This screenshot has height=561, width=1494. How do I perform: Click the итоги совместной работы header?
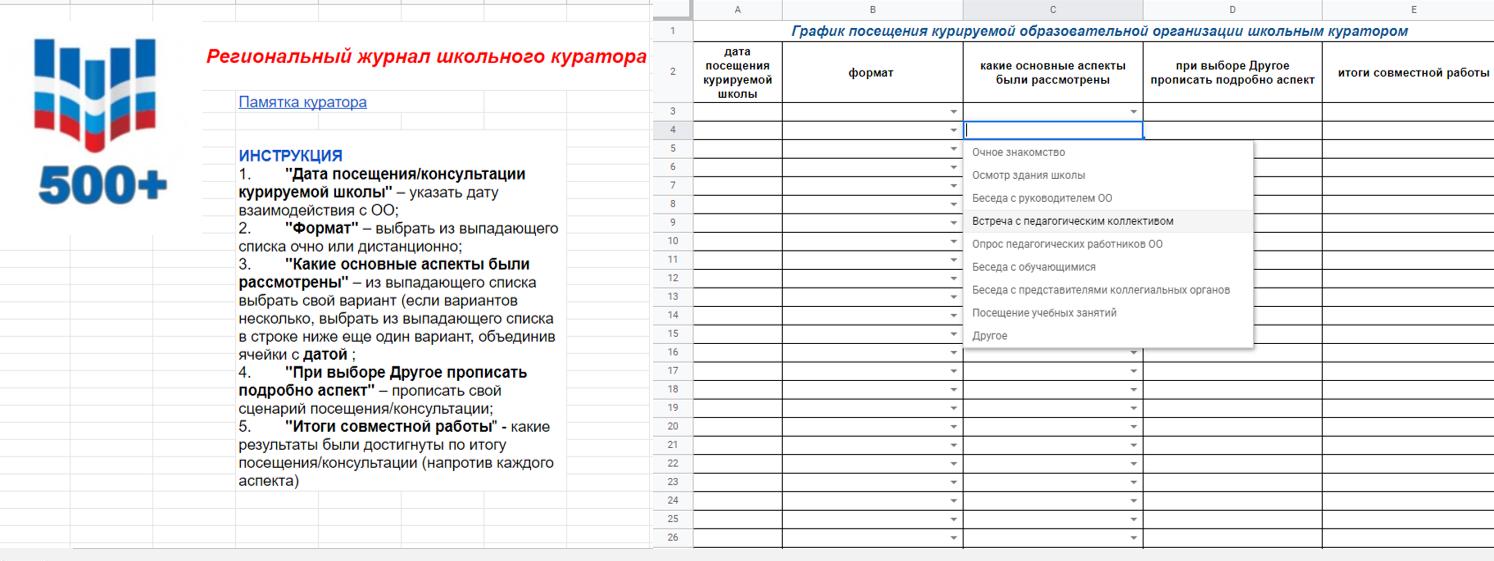[x=1408, y=72]
